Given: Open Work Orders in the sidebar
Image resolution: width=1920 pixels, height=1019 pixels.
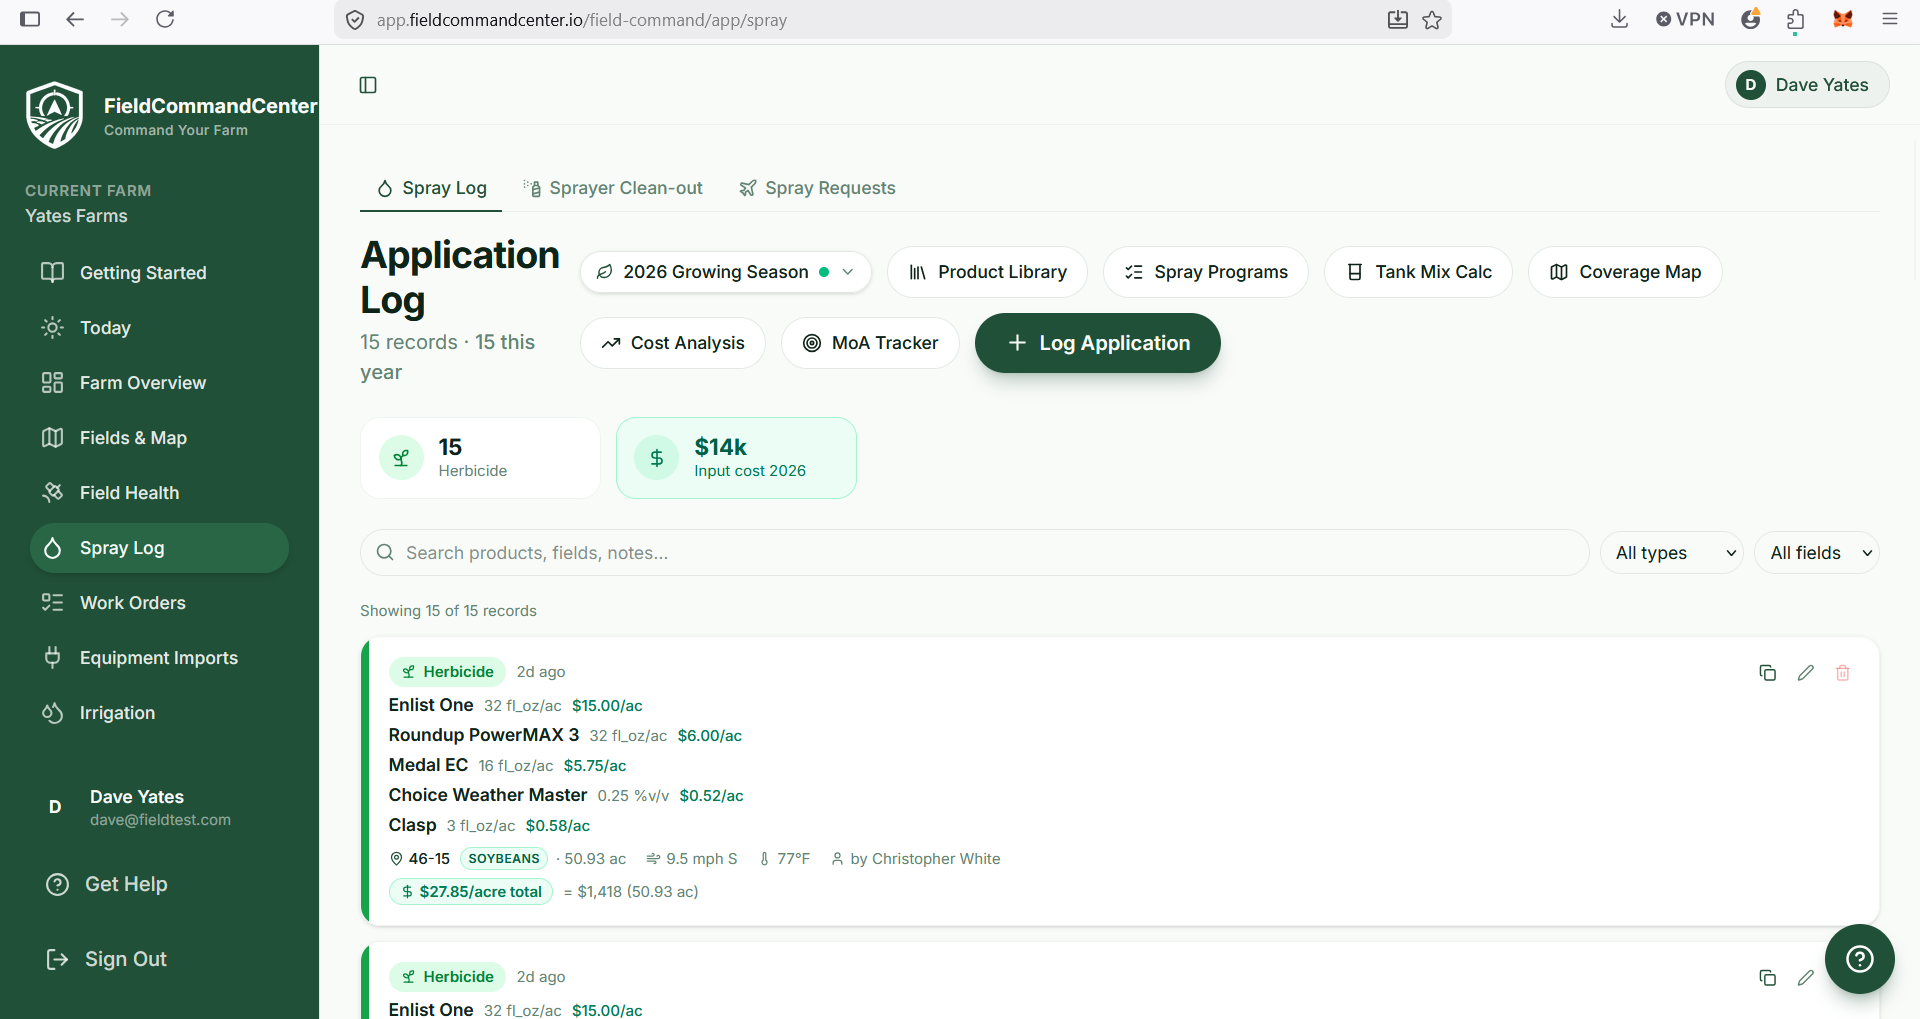Looking at the screenshot, I should tap(159, 603).
